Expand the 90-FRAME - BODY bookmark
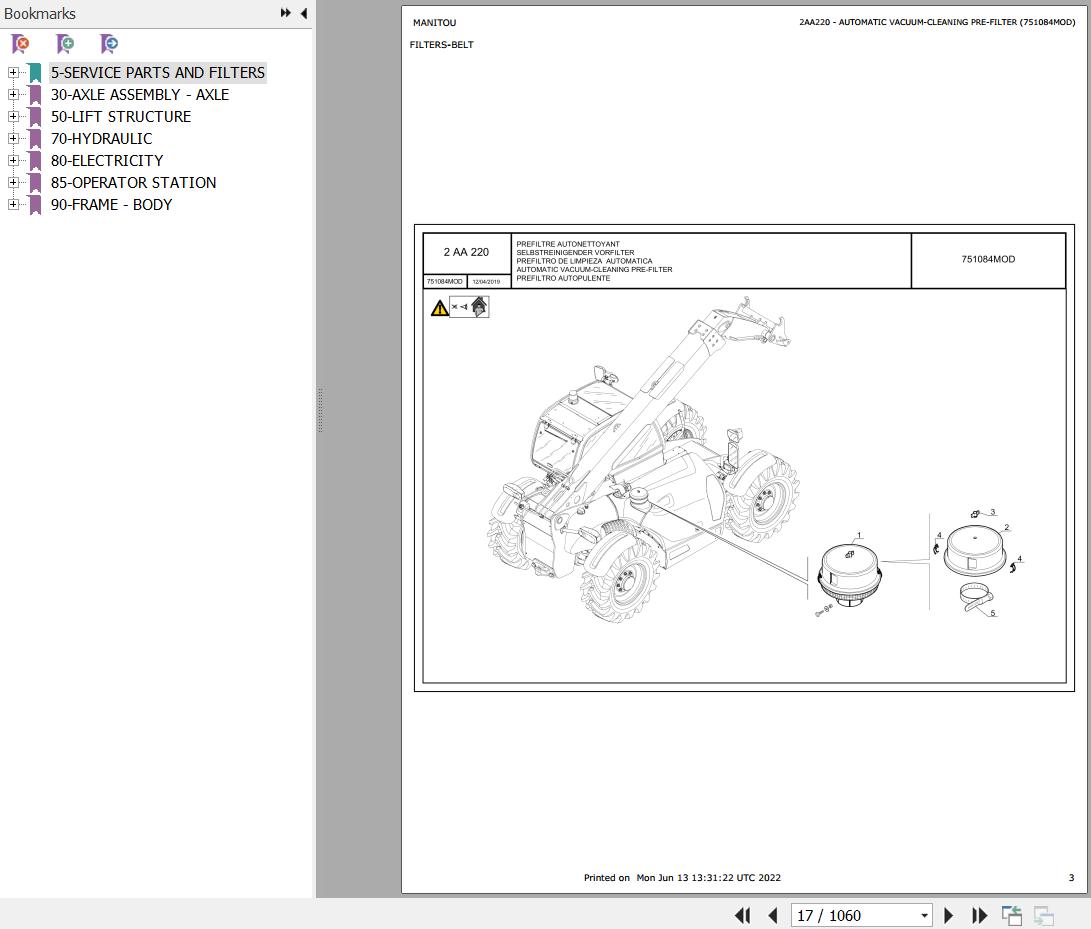The width and height of the screenshot is (1091, 929). [13, 204]
